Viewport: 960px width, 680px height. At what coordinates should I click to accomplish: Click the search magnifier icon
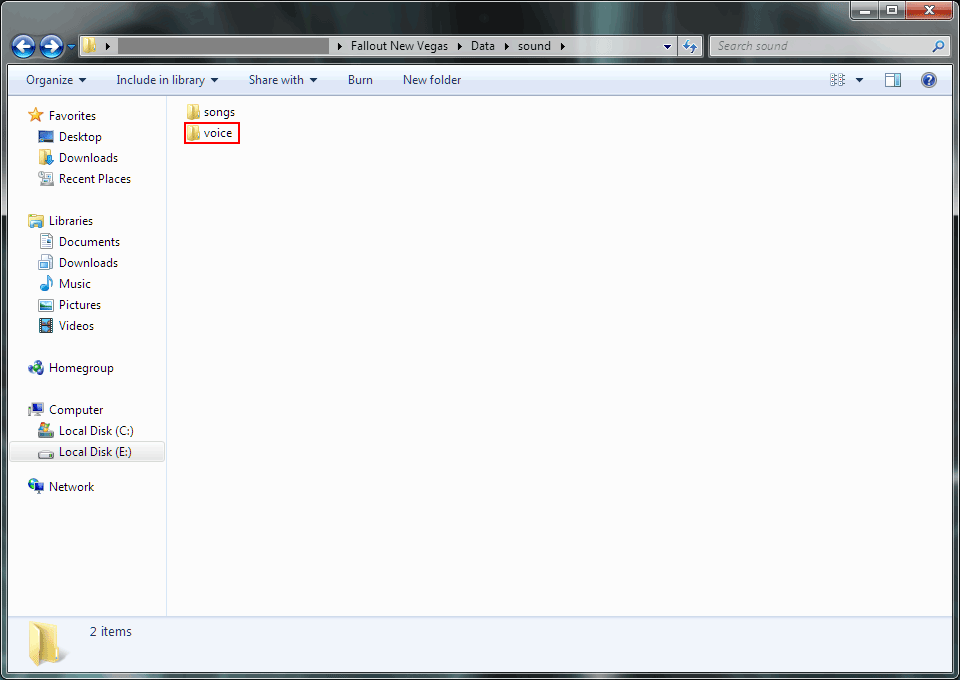pos(938,46)
